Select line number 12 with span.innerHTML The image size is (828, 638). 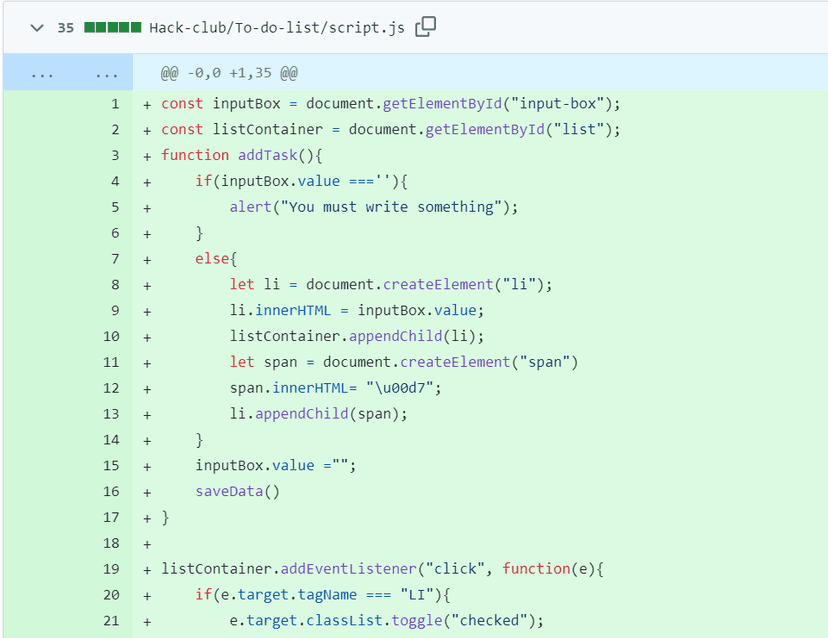(111, 388)
